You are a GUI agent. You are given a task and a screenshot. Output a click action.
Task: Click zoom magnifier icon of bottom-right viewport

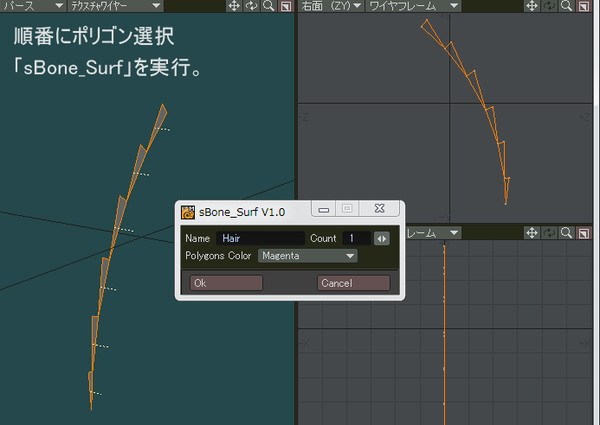pyautogui.click(x=567, y=233)
